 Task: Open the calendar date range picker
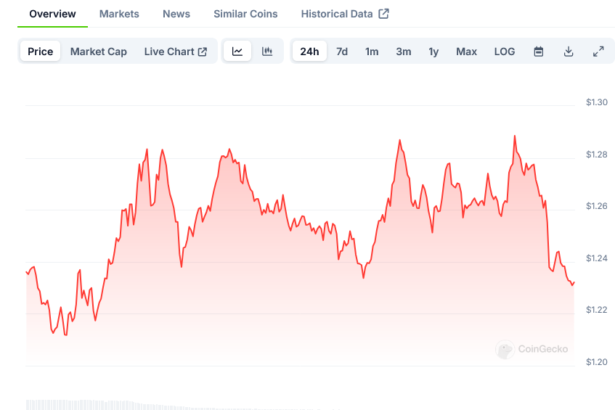click(x=538, y=51)
